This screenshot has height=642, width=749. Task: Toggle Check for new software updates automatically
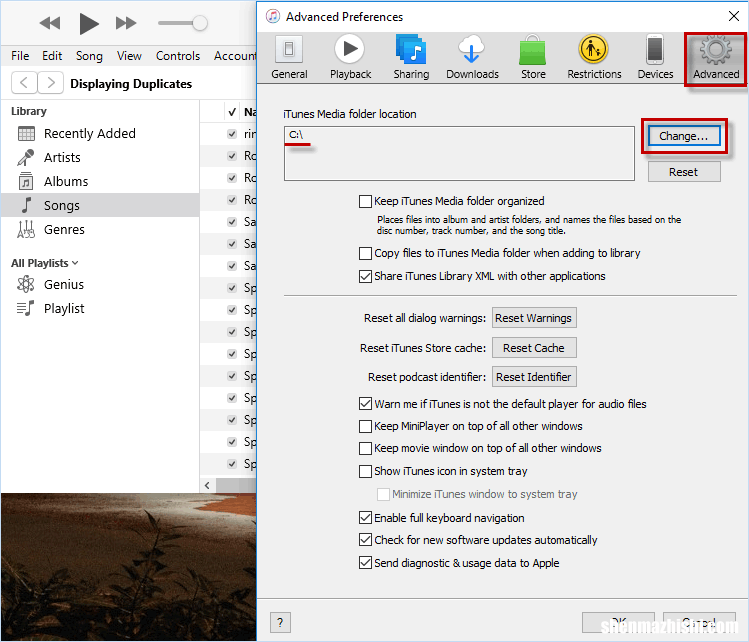pyautogui.click(x=365, y=540)
